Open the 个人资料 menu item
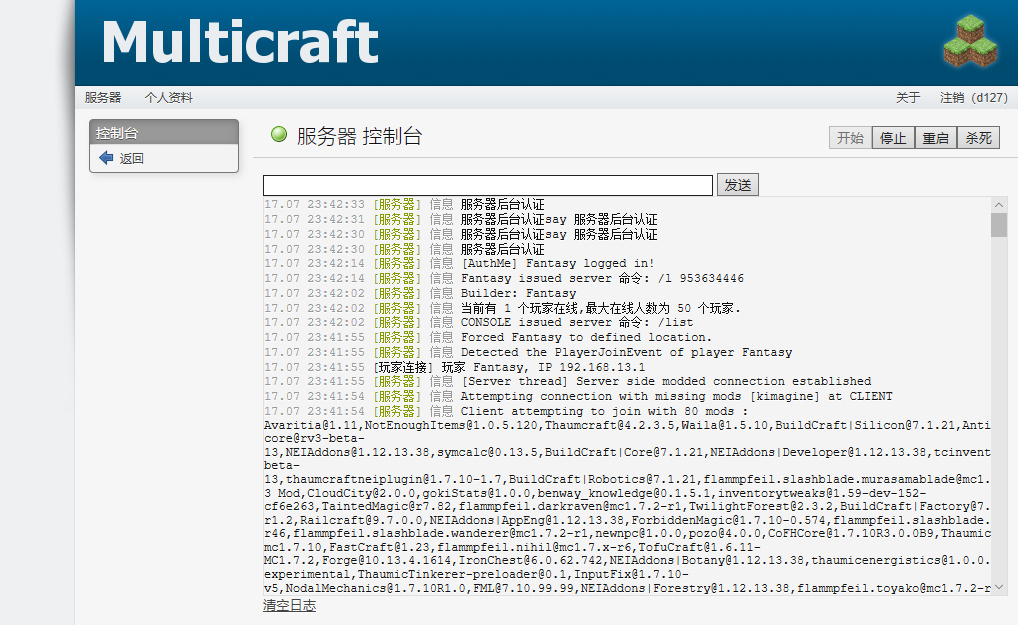The height and width of the screenshot is (625, 1018). point(169,97)
